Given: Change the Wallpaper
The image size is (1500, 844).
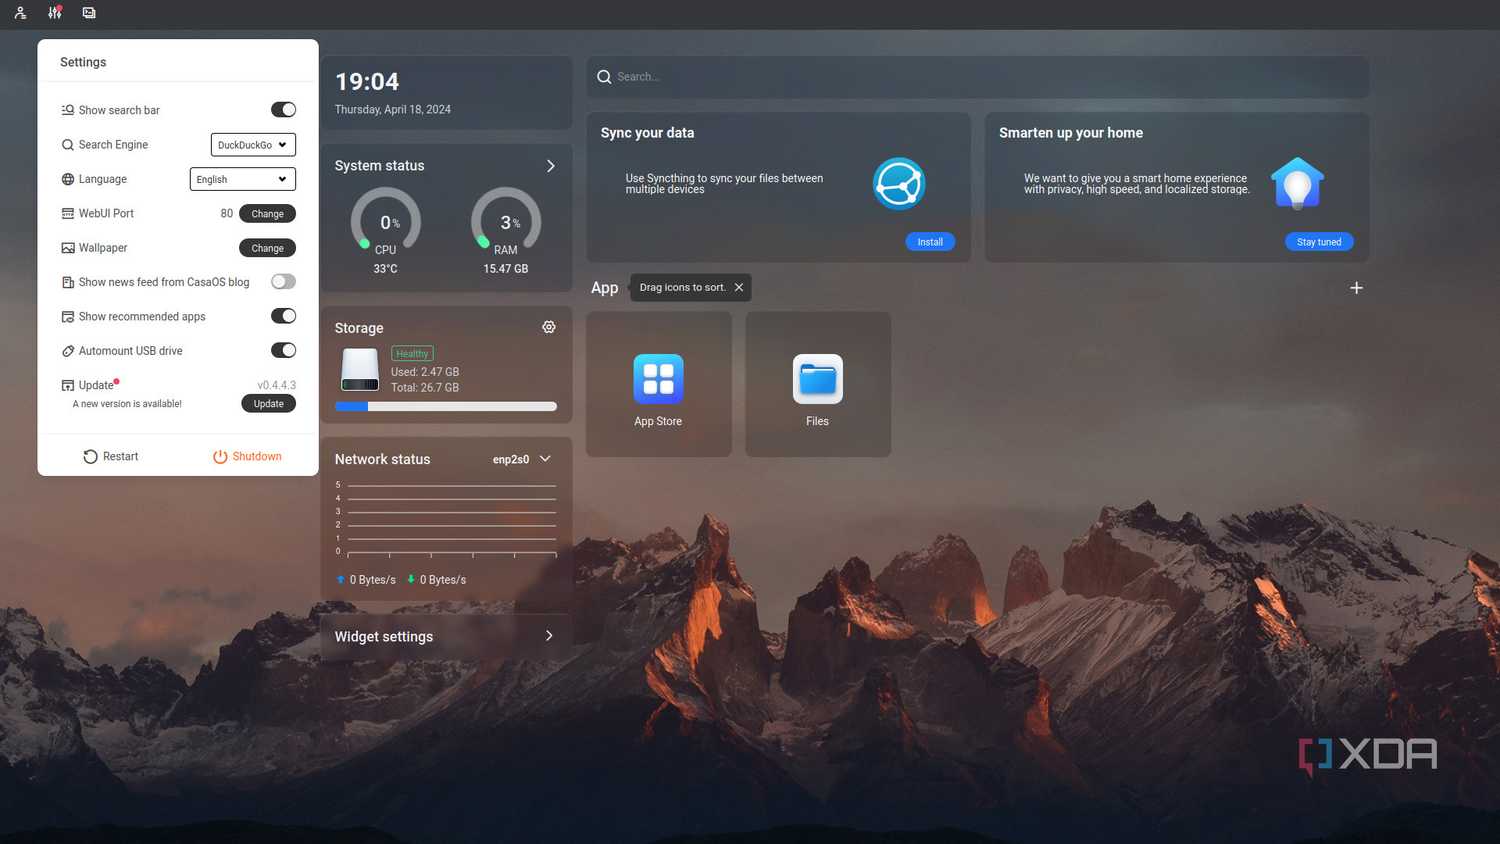Looking at the screenshot, I should [x=267, y=248].
